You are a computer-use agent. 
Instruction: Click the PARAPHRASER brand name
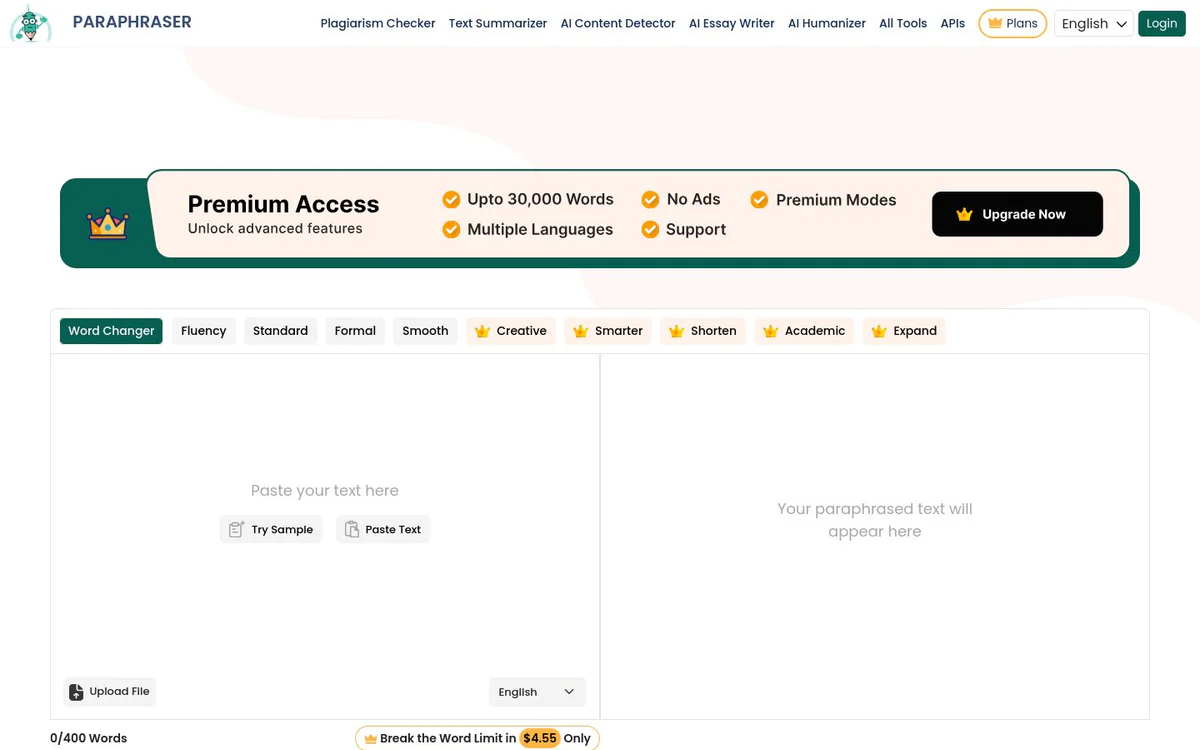coord(132,21)
